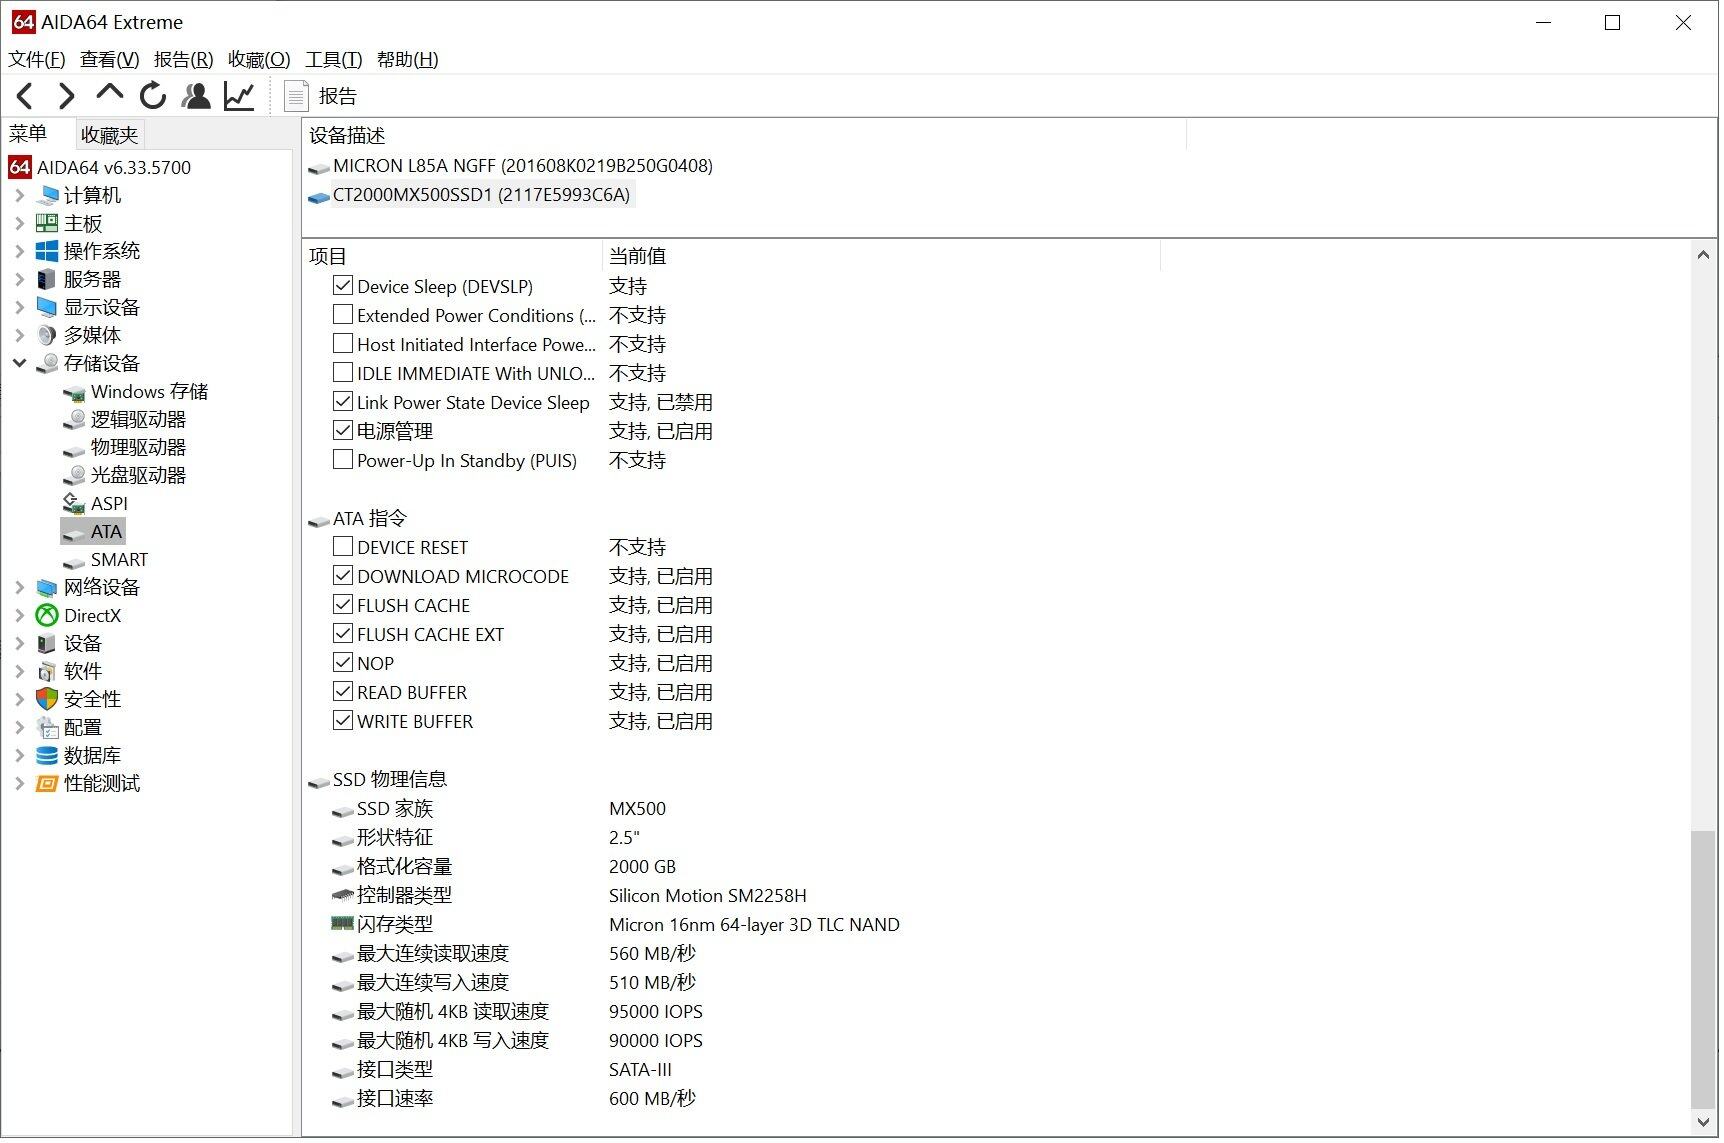The image size is (1724, 1143).
Task: Select the Config (配置) icon
Action: point(47,728)
